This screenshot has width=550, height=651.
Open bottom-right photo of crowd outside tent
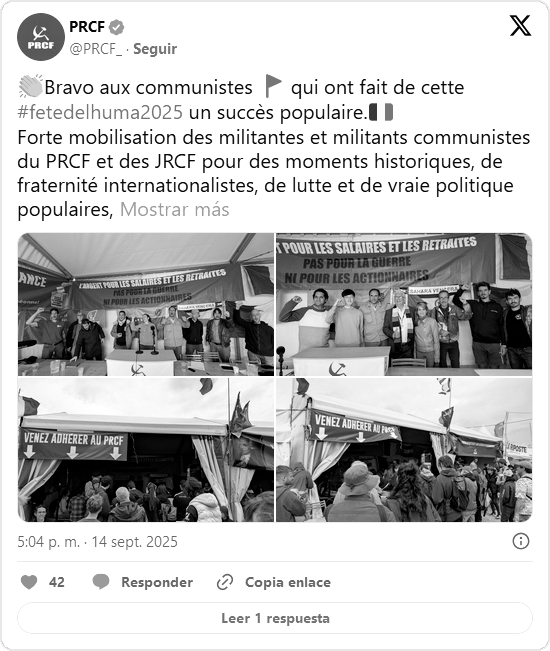404,450
